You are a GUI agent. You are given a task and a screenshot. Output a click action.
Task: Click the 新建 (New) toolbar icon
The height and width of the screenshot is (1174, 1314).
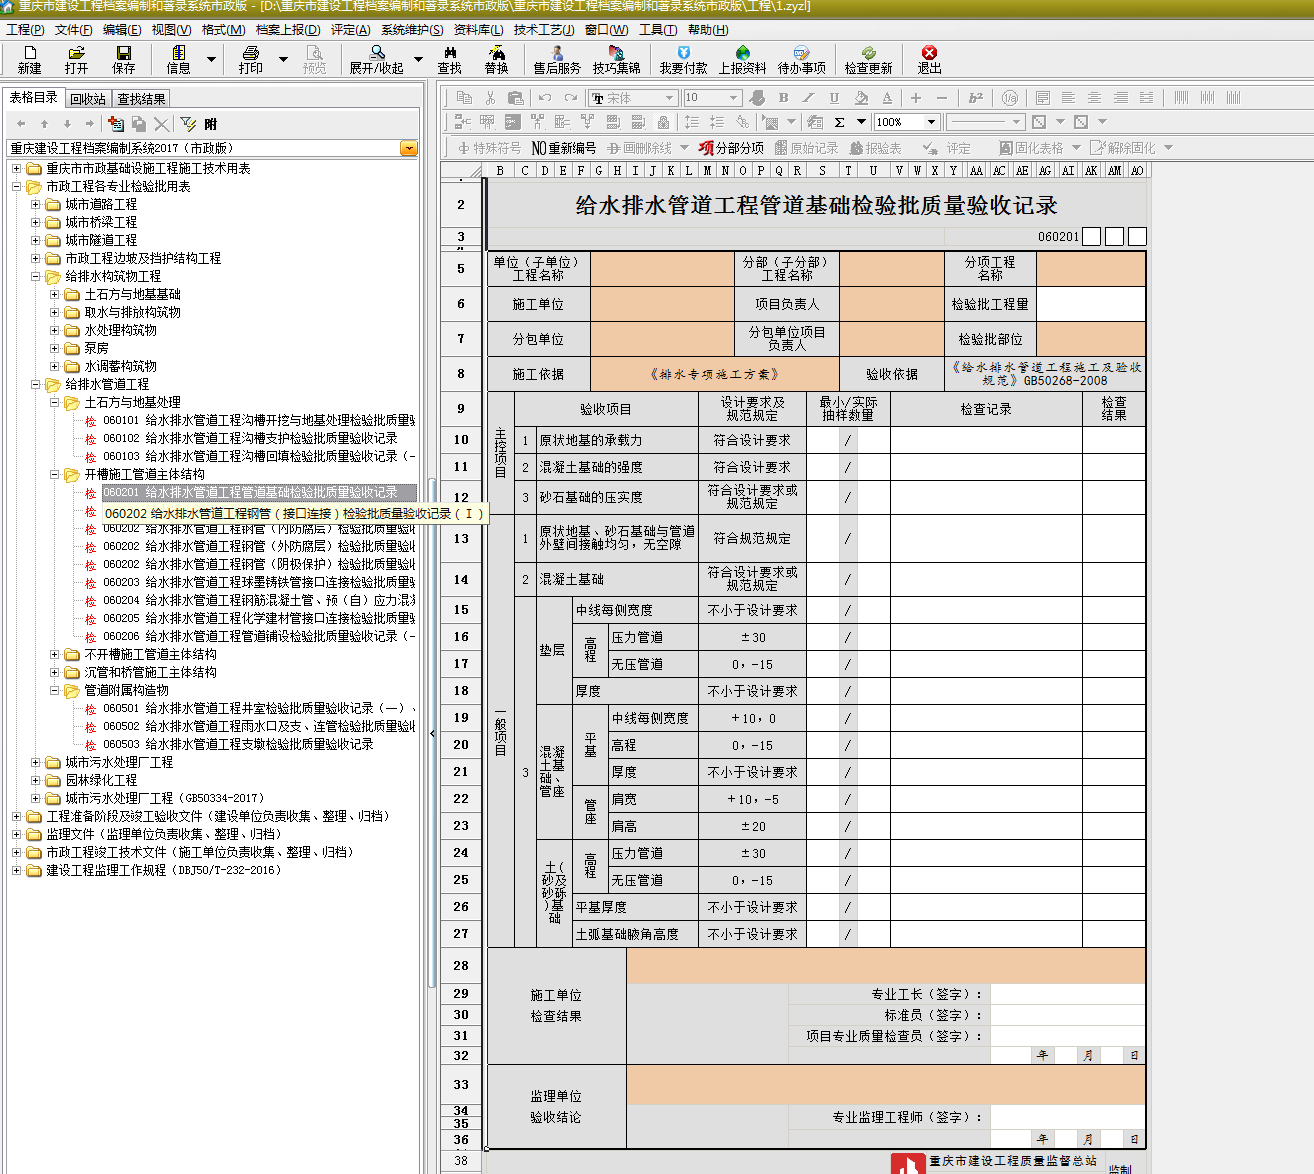(29, 60)
